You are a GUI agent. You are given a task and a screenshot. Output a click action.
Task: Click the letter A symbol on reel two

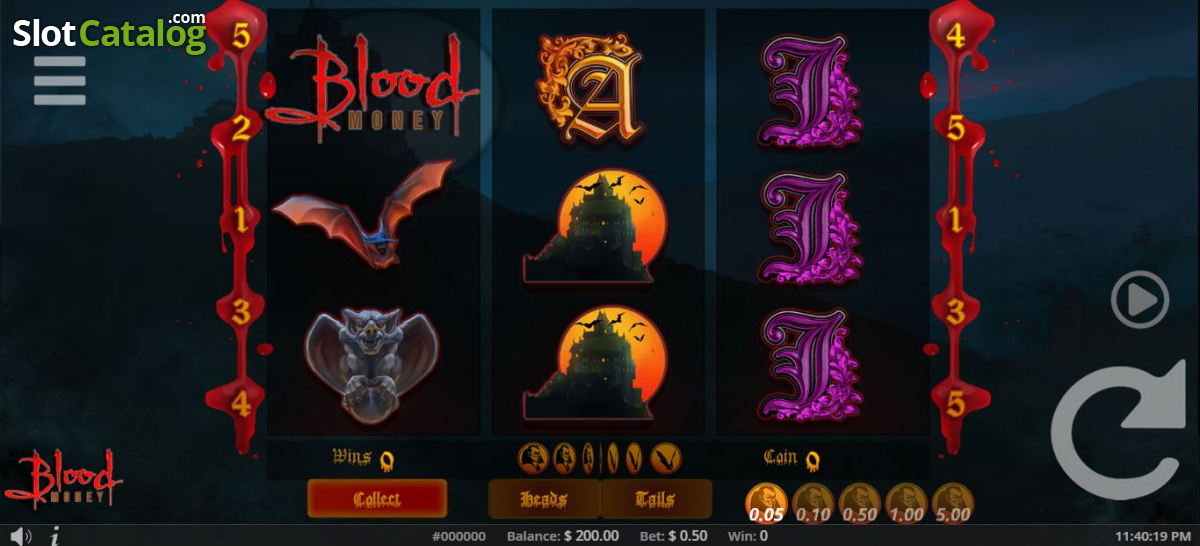coord(590,88)
